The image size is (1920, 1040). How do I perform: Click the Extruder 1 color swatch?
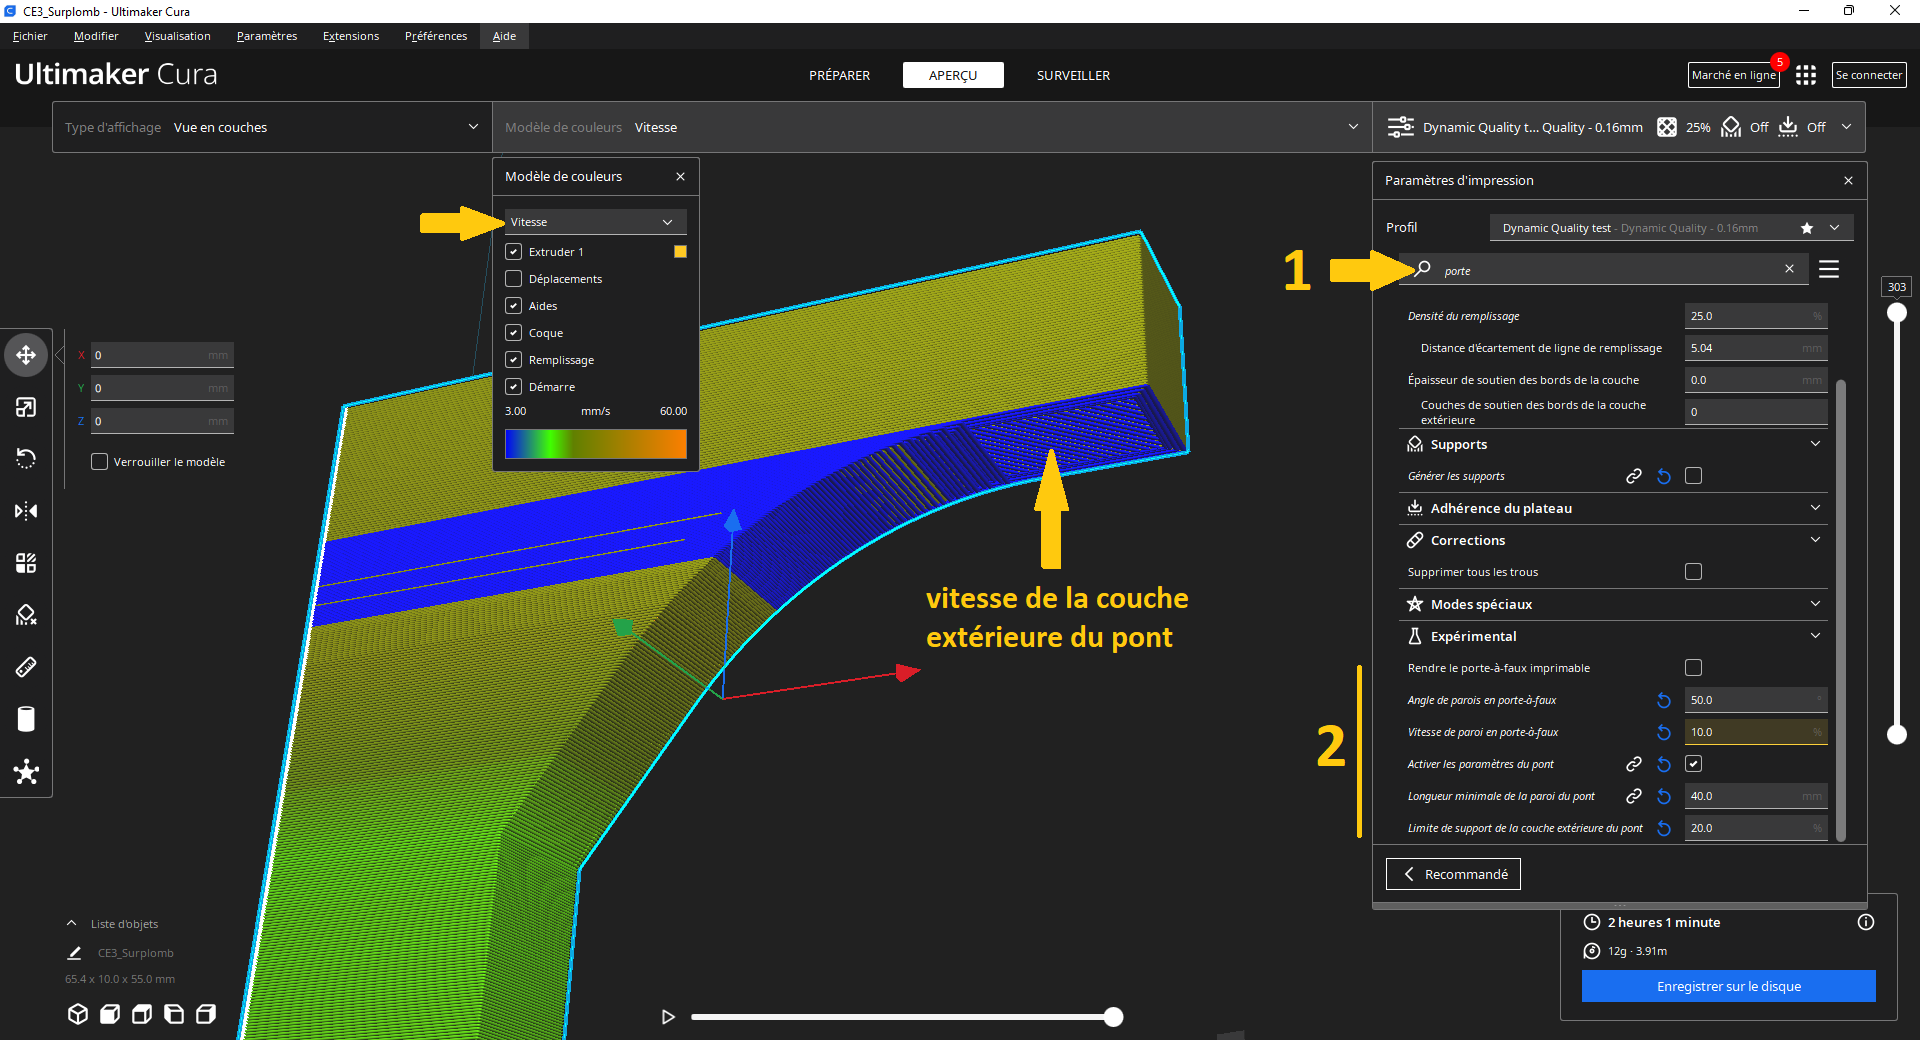pyautogui.click(x=680, y=252)
